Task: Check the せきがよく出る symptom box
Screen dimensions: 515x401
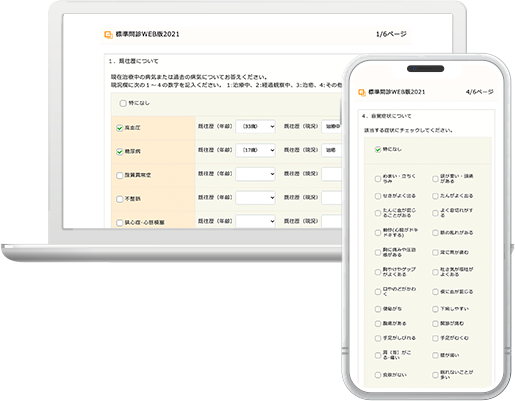Action: (x=378, y=196)
